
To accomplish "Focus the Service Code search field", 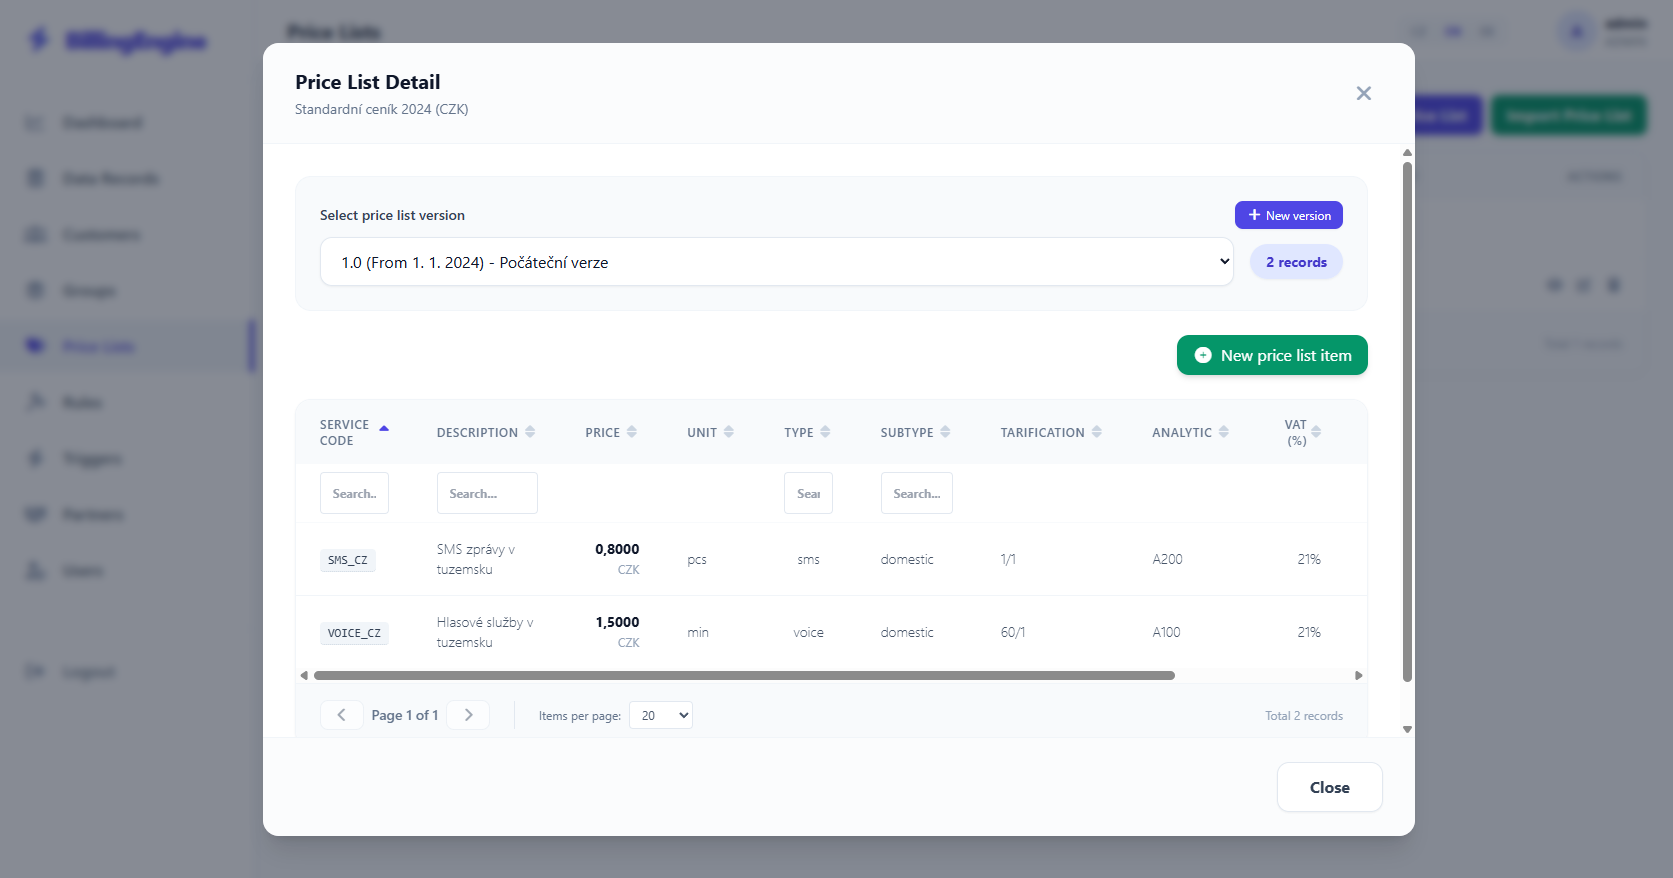I will (x=354, y=493).
